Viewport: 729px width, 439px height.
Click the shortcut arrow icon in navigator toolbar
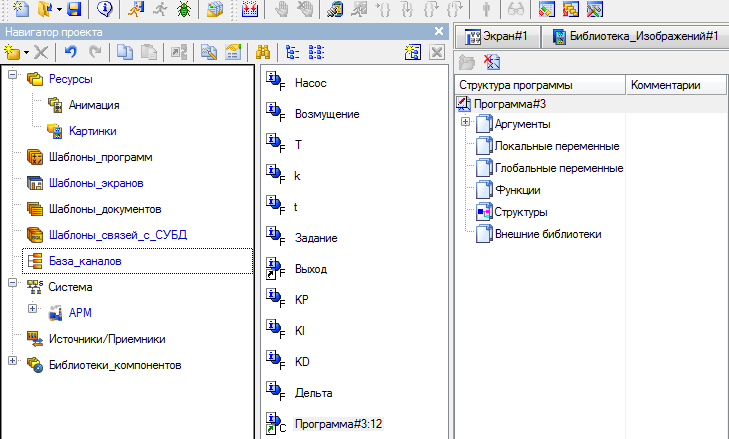coord(179,52)
